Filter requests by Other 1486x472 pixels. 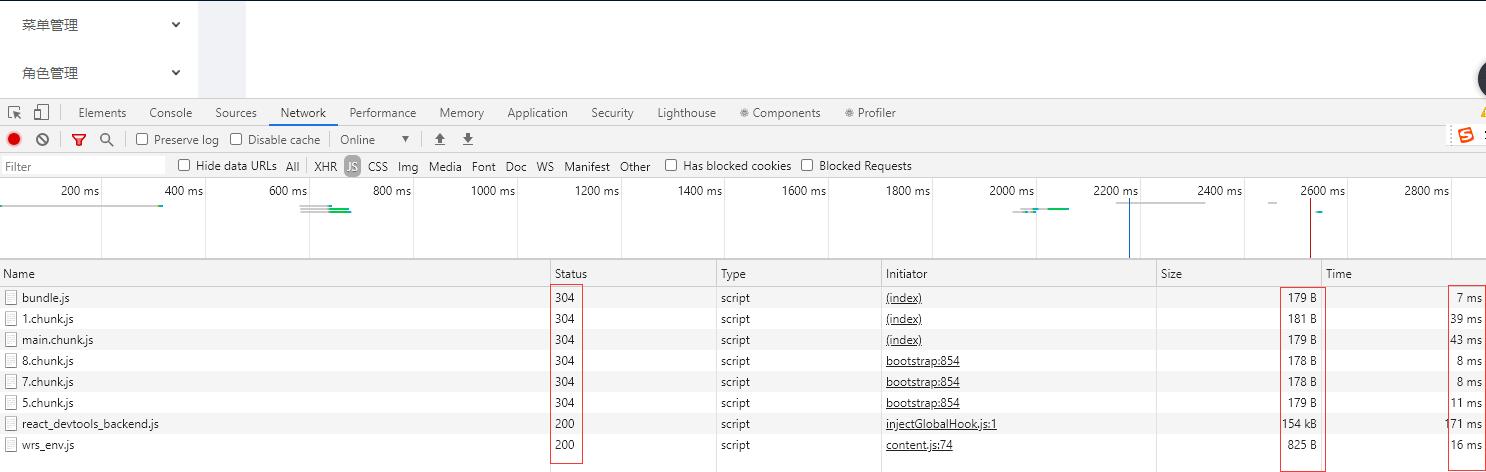pyautogui.click(x=635, y=166)
